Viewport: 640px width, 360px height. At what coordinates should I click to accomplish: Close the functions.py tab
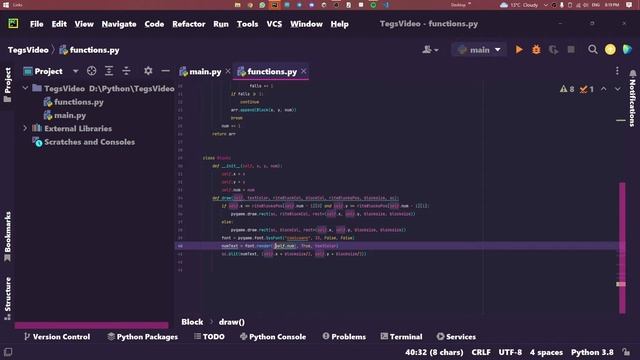pos(304,71)
